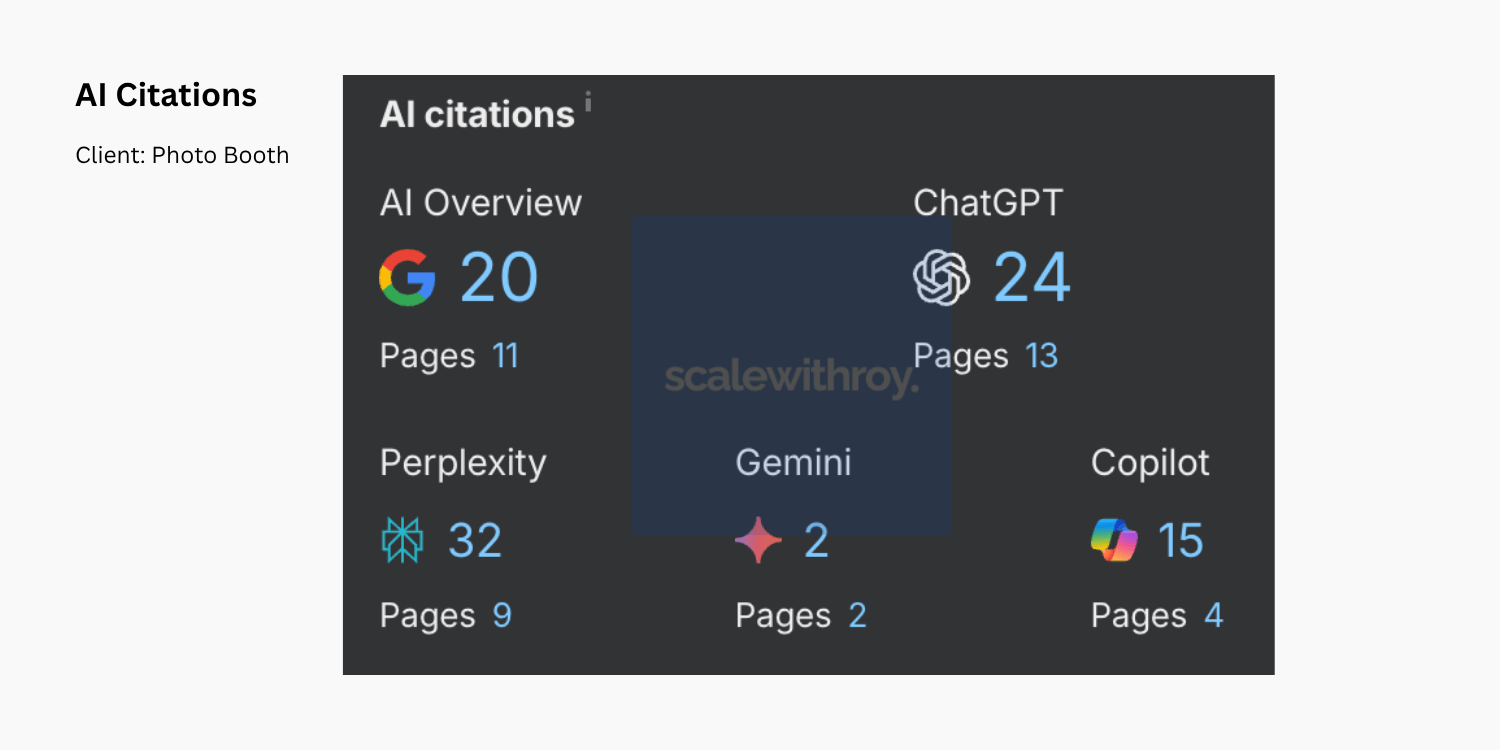1500x750 pixels.
Task: Click the AI Overview citation count 20
Action: point(499,277)
